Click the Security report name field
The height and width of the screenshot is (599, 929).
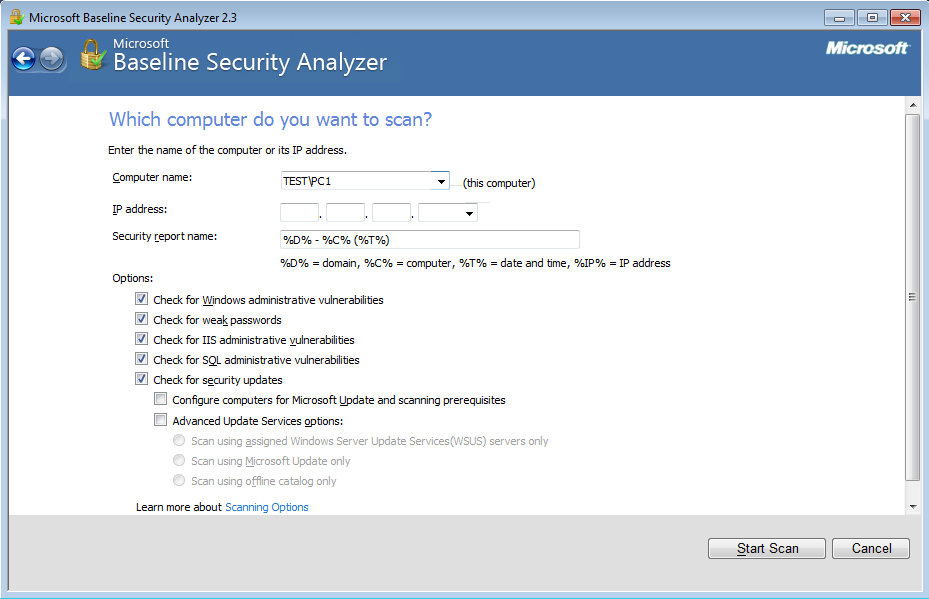(x=430, y=240)
